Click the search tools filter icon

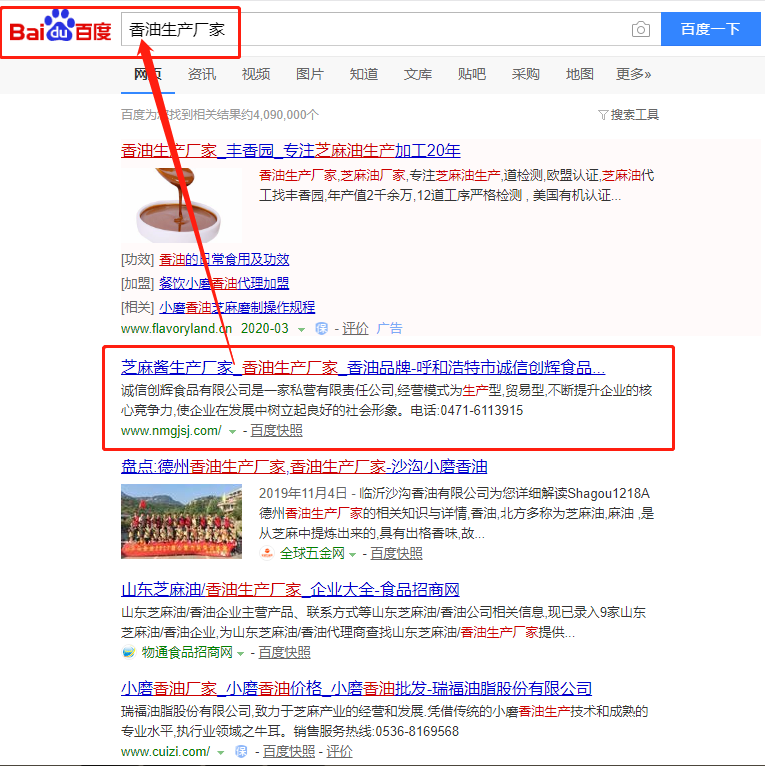pos(603,115)
